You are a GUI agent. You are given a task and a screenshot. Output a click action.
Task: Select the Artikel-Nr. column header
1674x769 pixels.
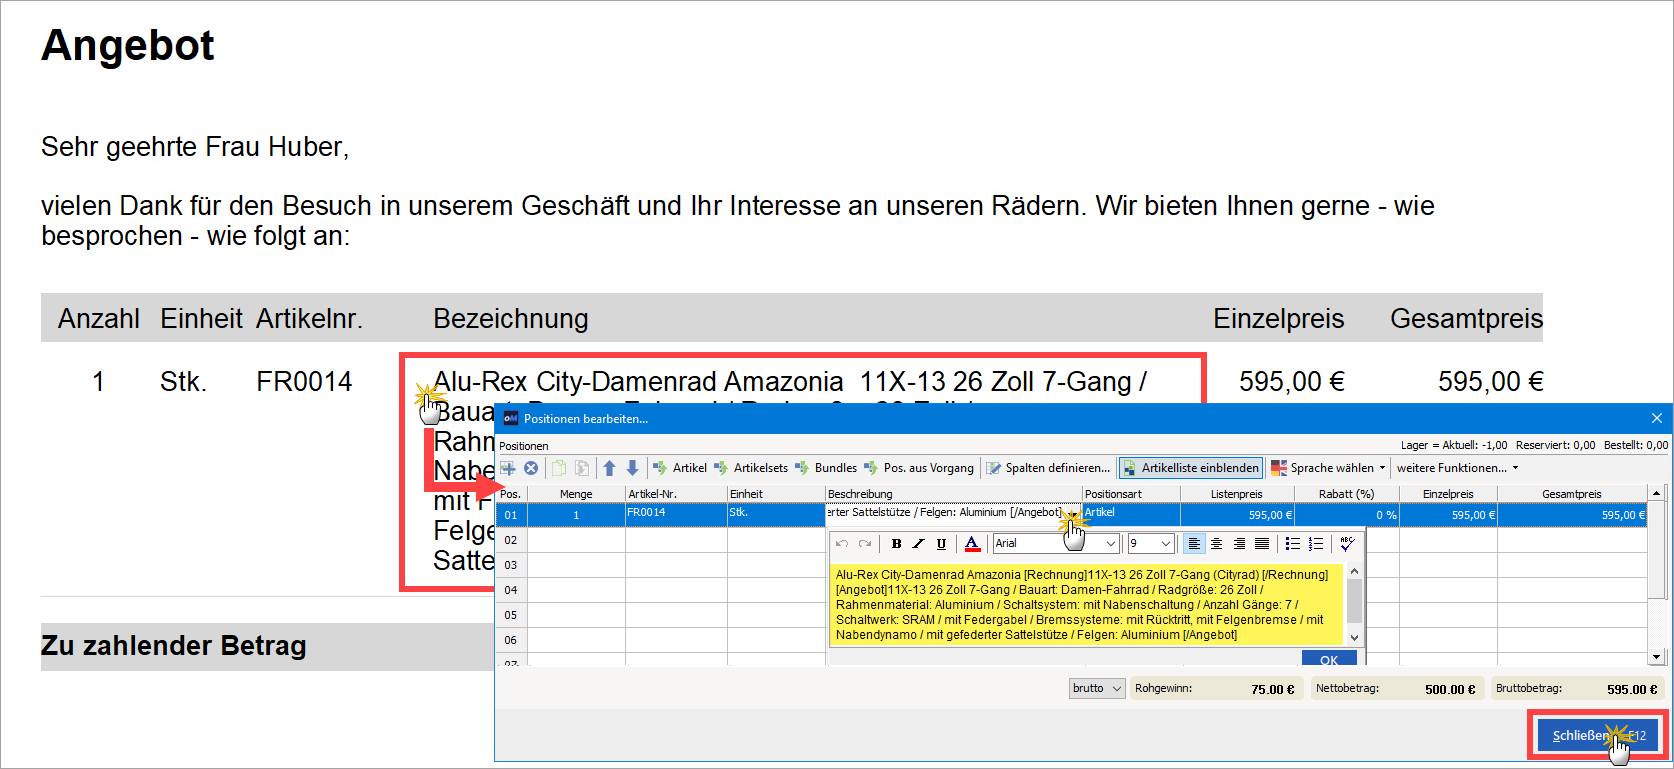676,494
